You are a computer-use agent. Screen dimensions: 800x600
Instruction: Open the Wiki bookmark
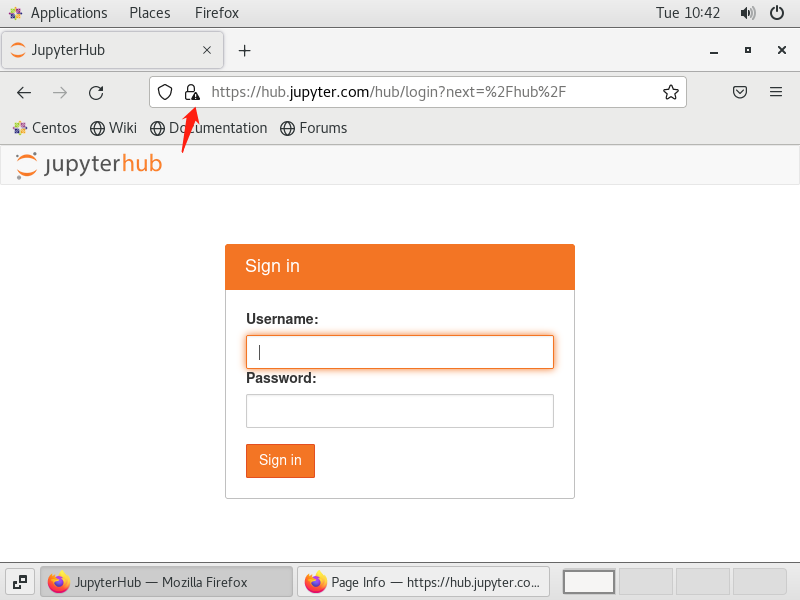click(x=113, y=128)
